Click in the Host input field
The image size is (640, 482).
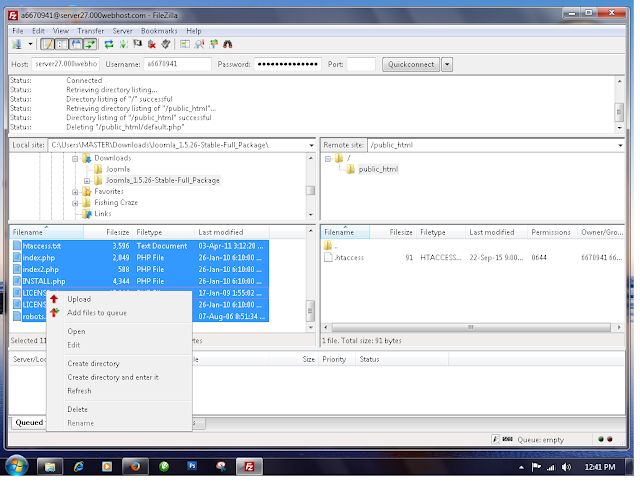[x=65, y=64]
